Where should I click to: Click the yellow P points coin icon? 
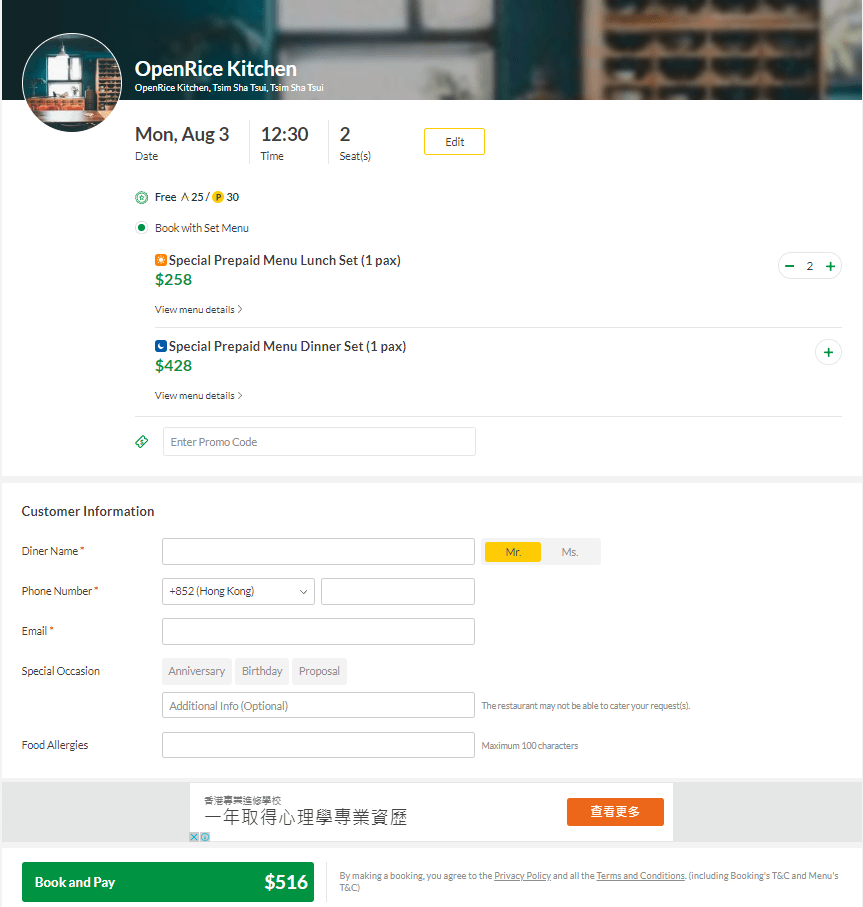tap(218, 197)
